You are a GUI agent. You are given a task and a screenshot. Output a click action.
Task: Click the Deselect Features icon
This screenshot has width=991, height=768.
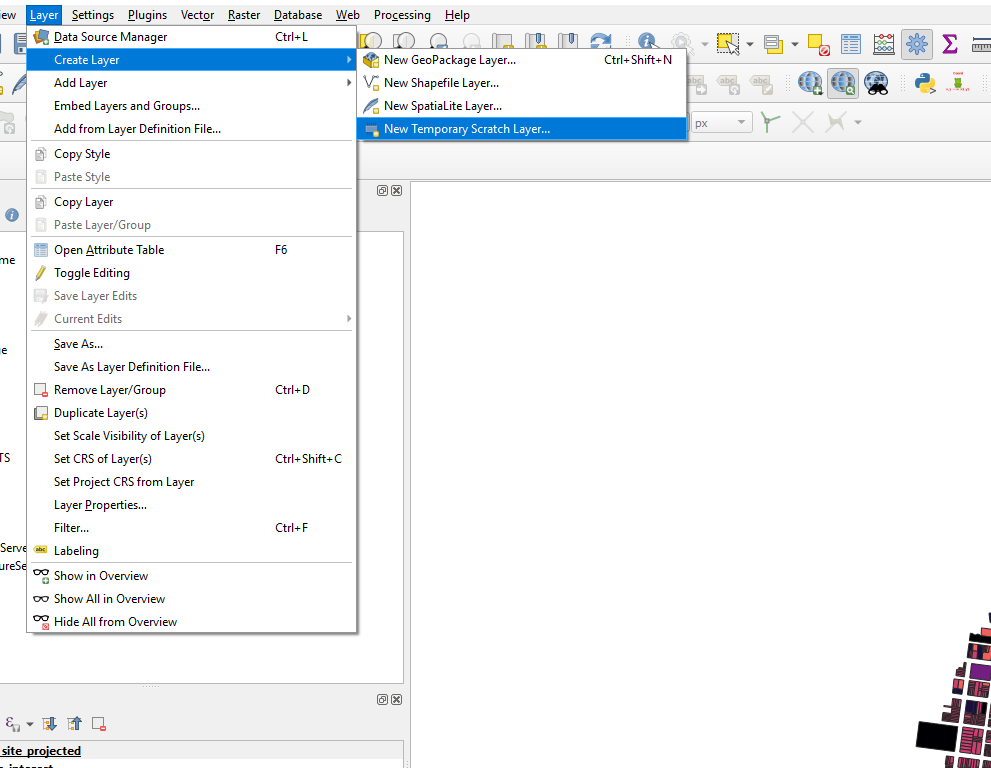coord(818,44)
